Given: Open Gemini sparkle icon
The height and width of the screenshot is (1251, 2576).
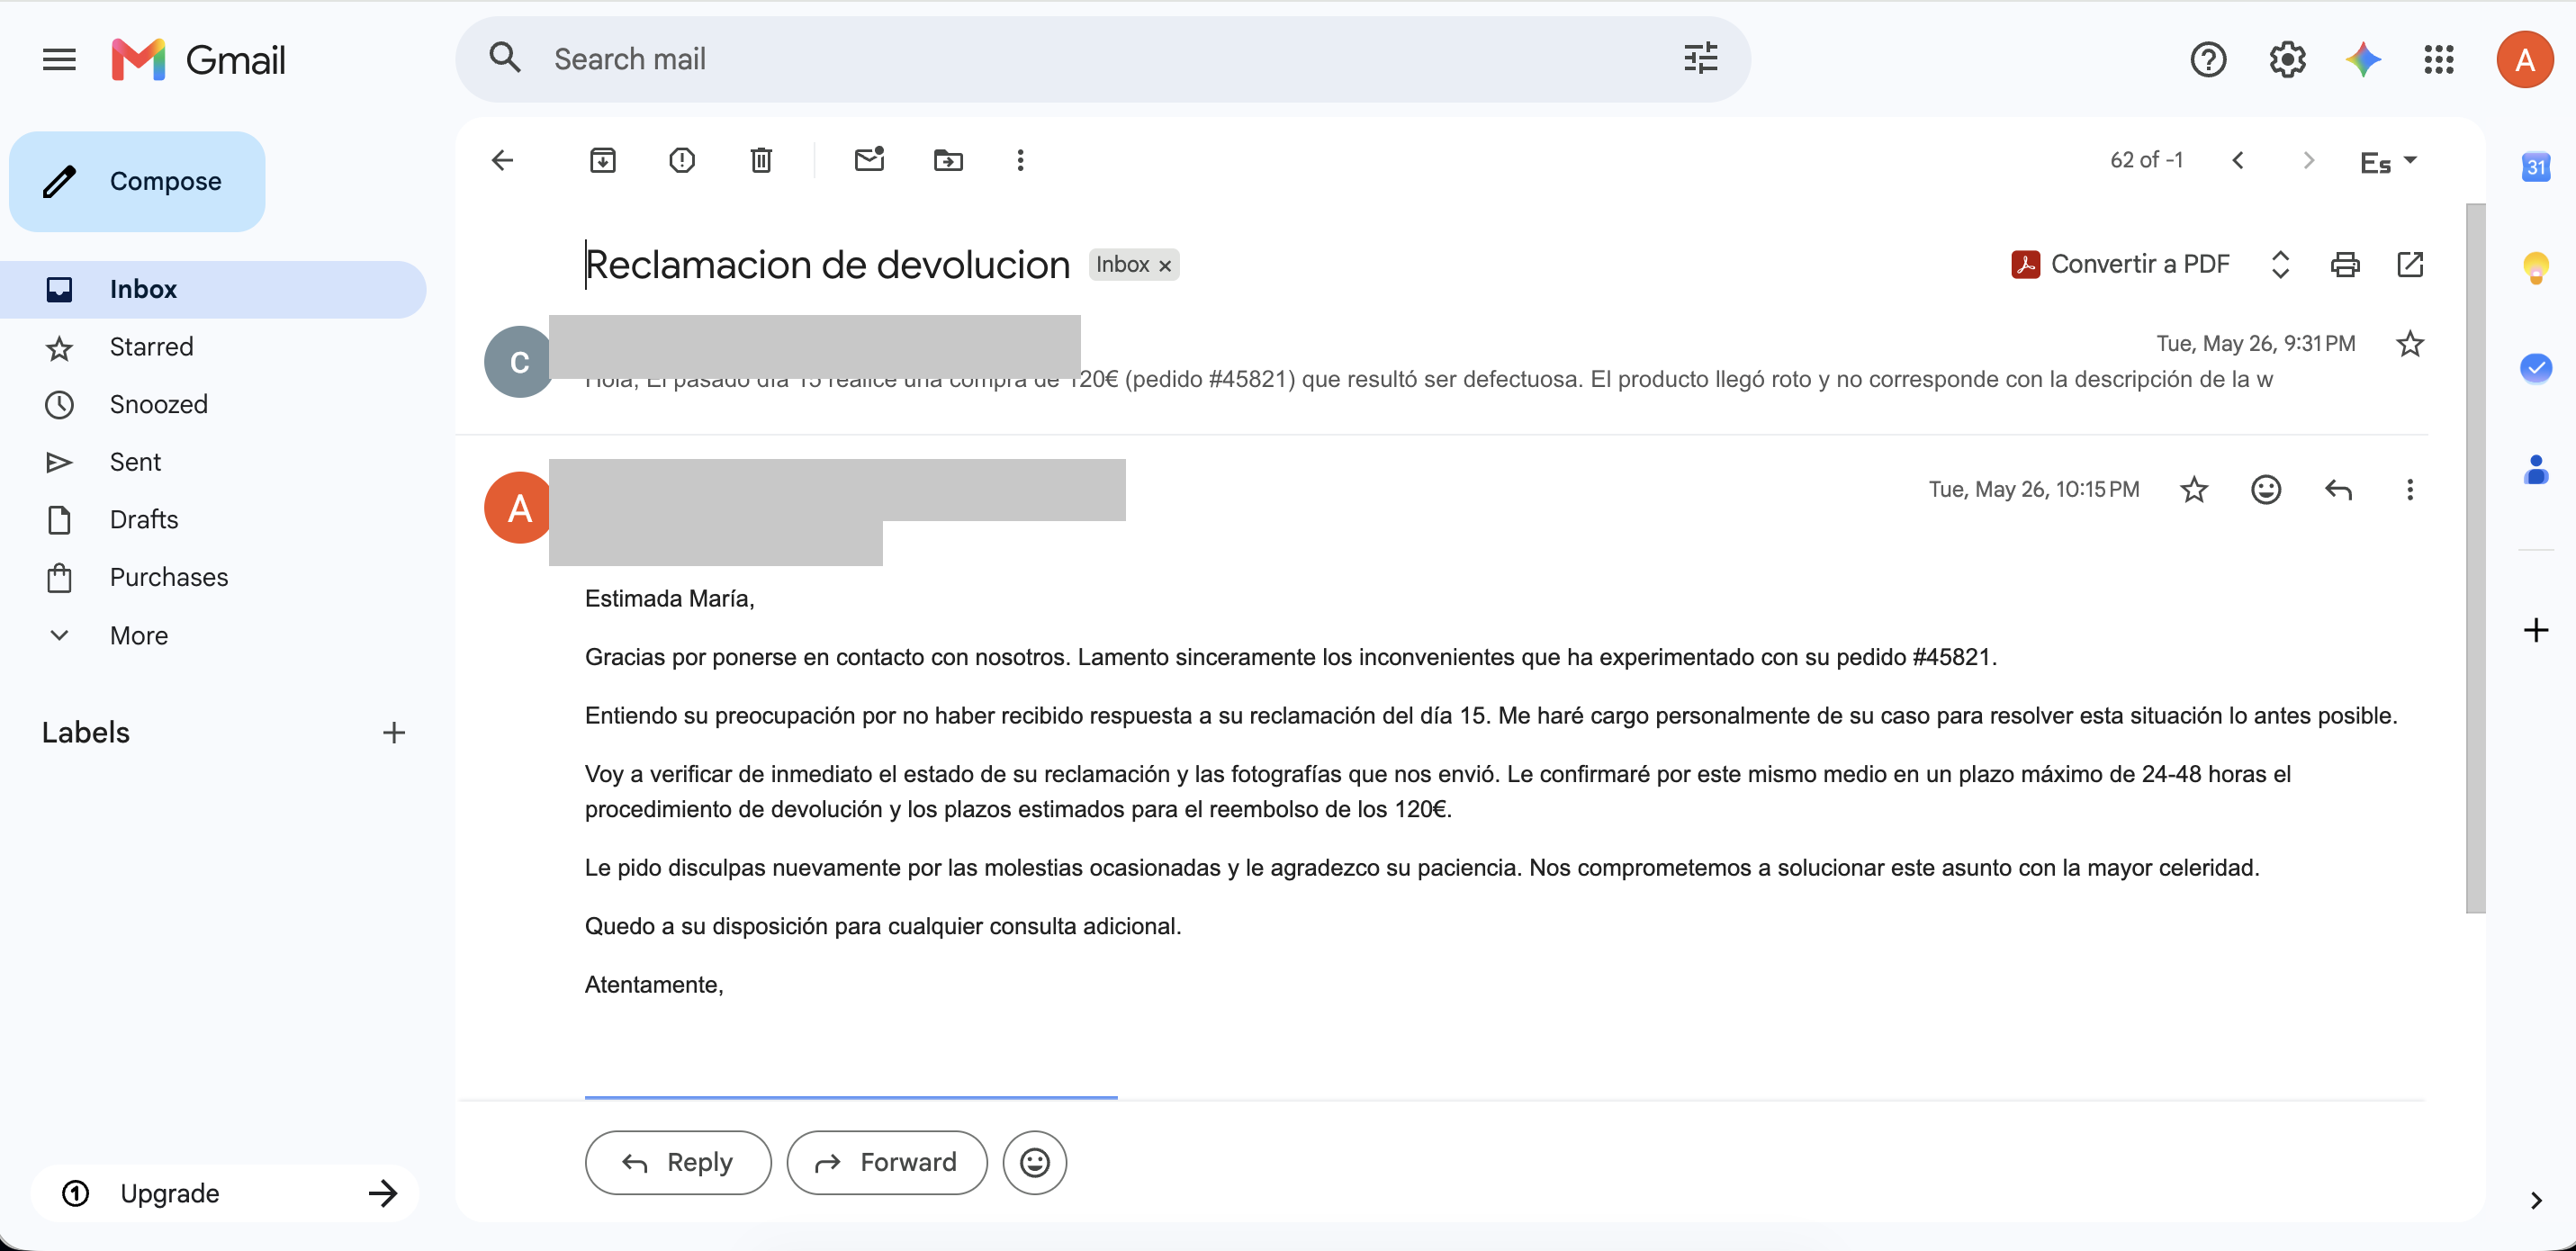Looking at the screenshot, I should click(2363, 60).
